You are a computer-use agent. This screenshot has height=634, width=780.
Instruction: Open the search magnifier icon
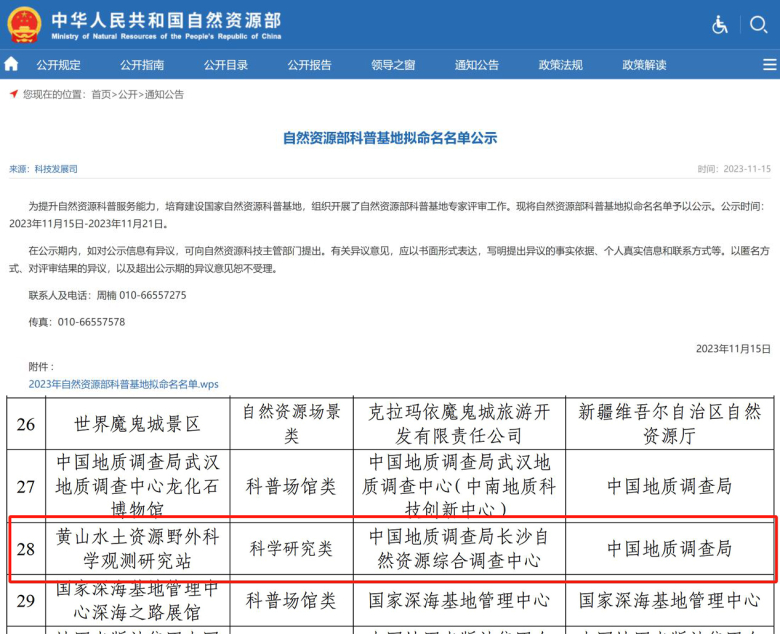click(758, 24)
